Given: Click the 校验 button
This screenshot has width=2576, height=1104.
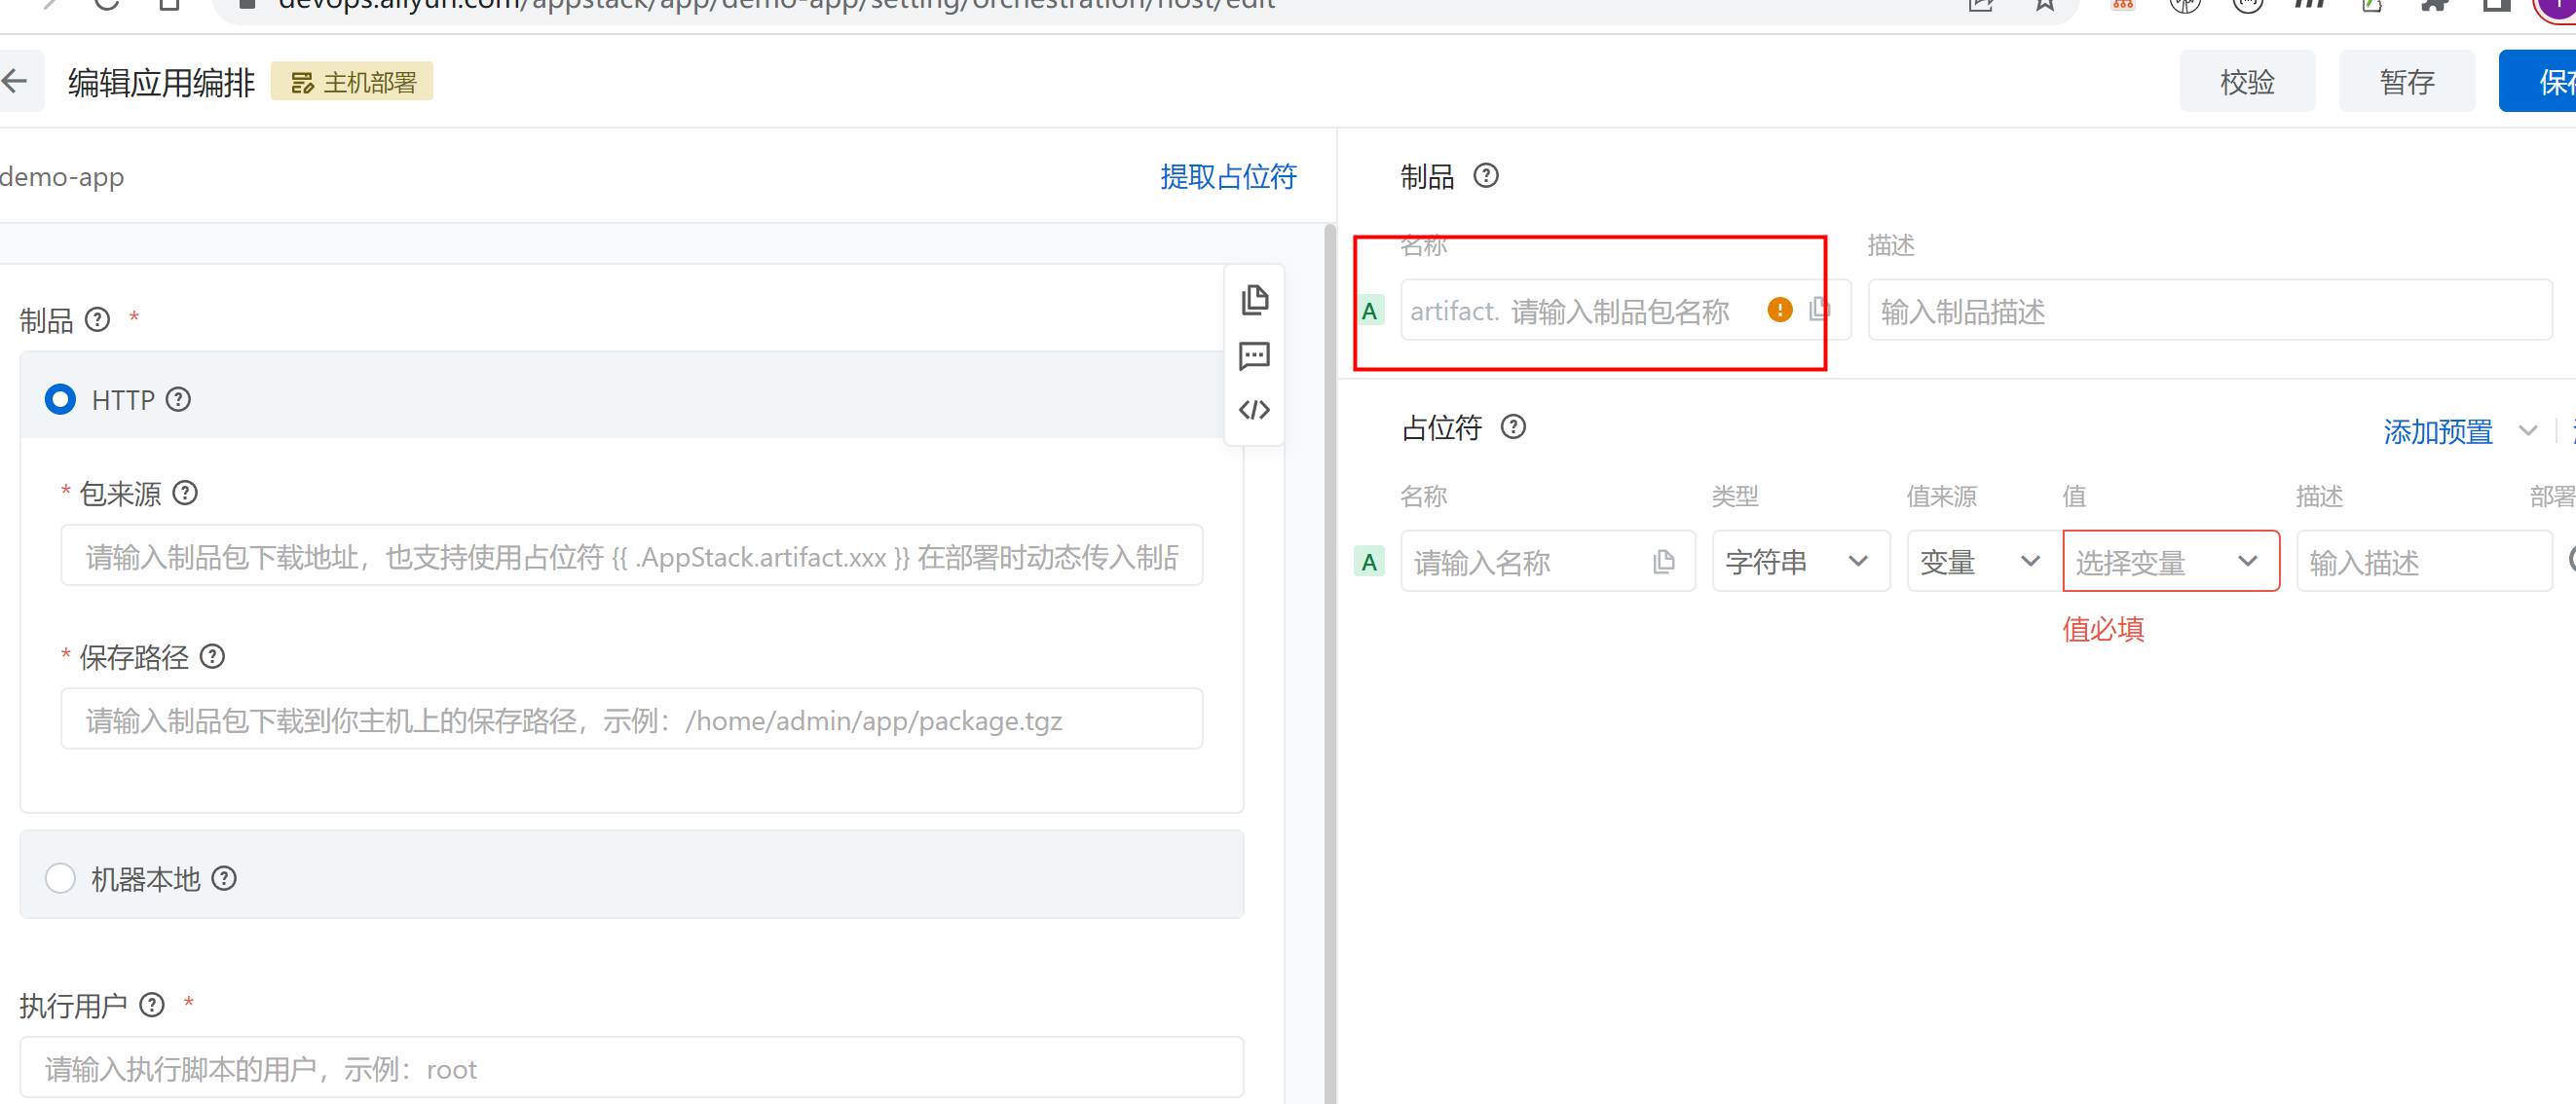Looking at the screenshot, I should pos(2246,82).
